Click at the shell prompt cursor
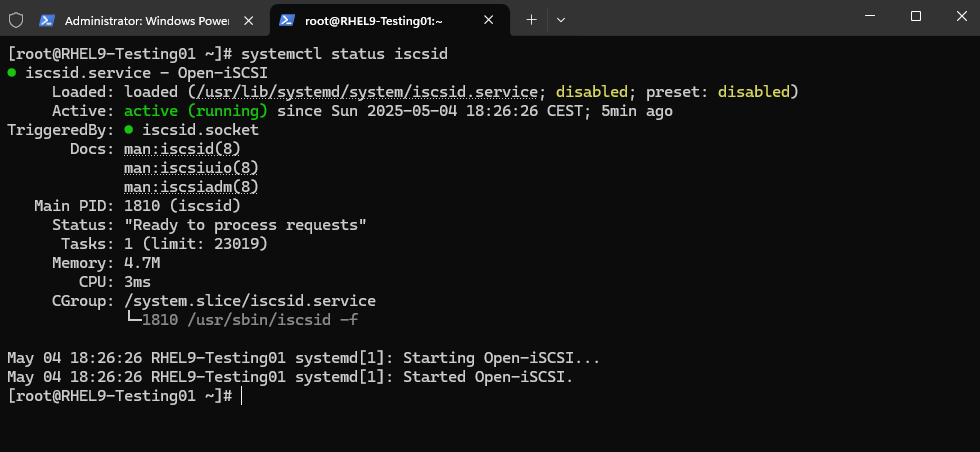The image size is (980, 452). coord(241,396)
